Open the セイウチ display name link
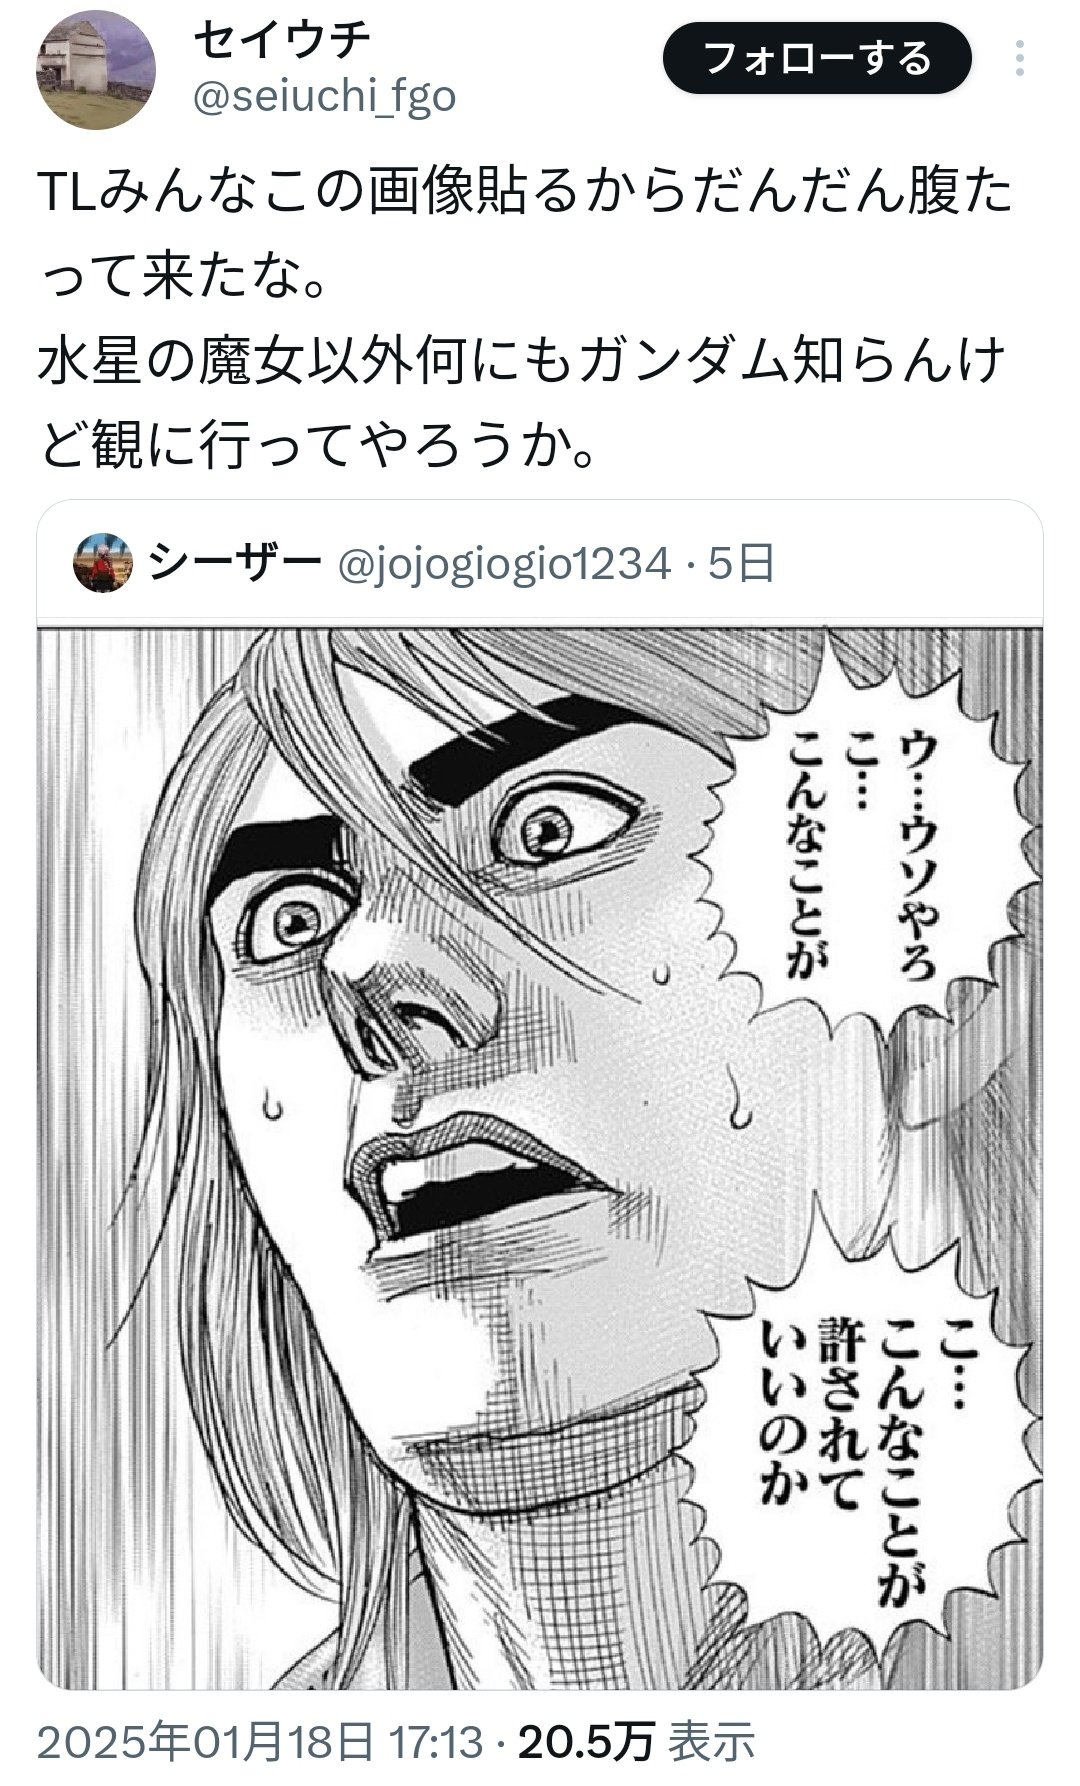Image resolution: width=1080 pixels, height=1786 pixels. tap(282, 40)
